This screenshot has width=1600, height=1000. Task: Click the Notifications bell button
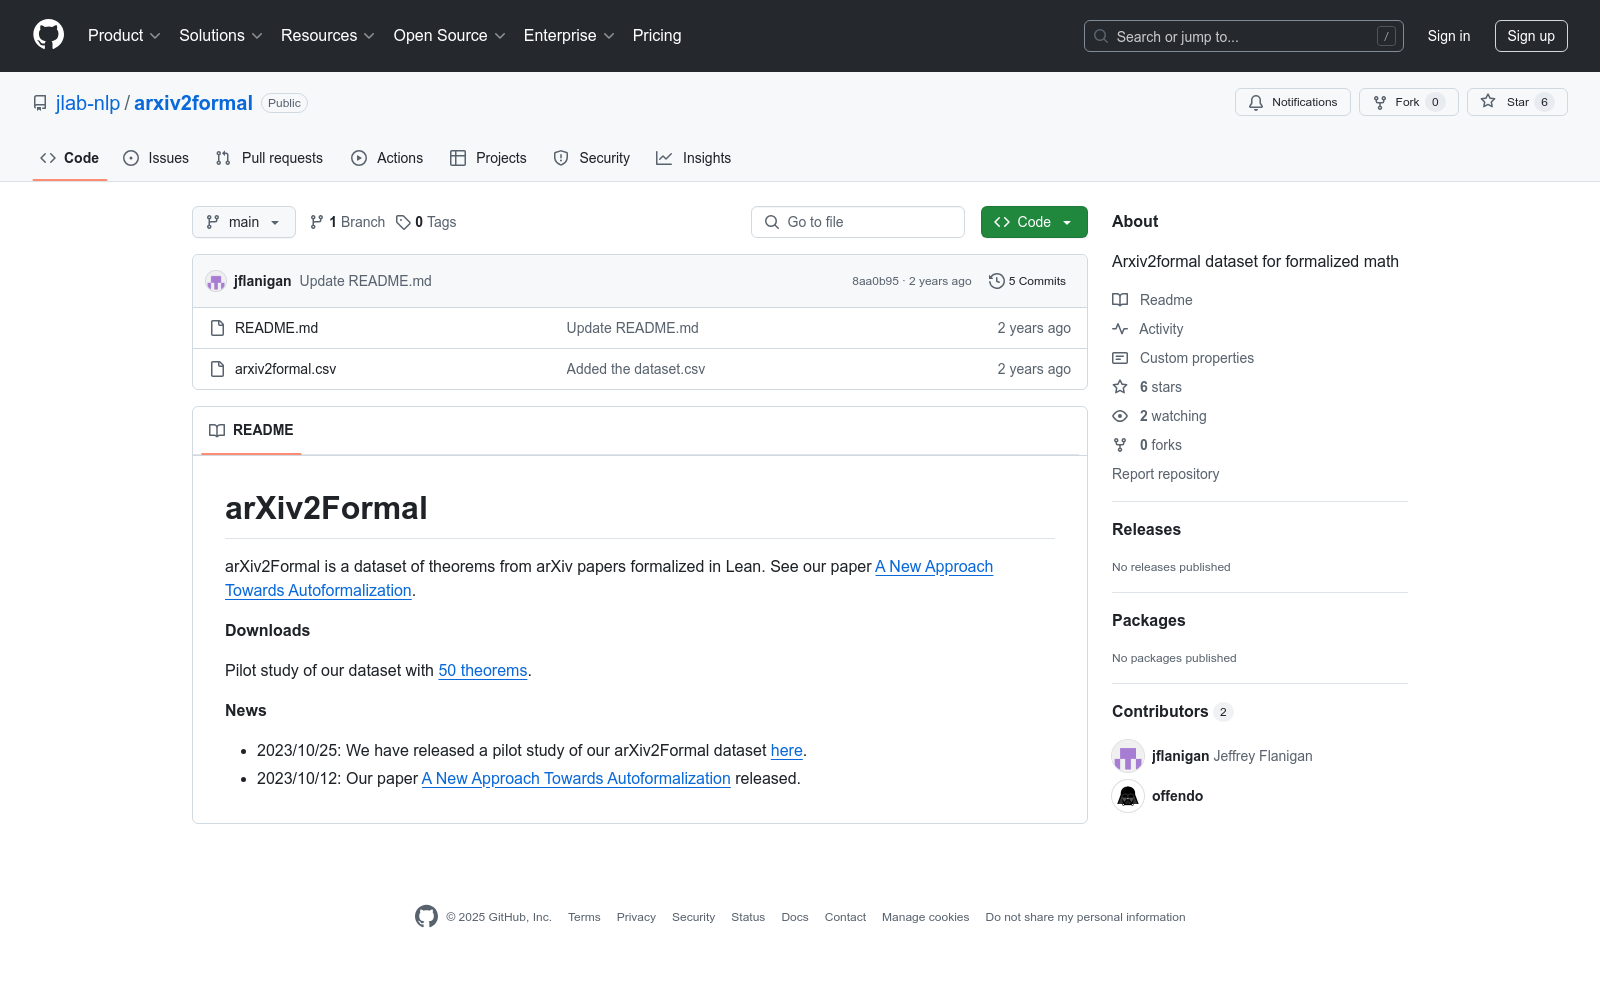pos(1293,102)
